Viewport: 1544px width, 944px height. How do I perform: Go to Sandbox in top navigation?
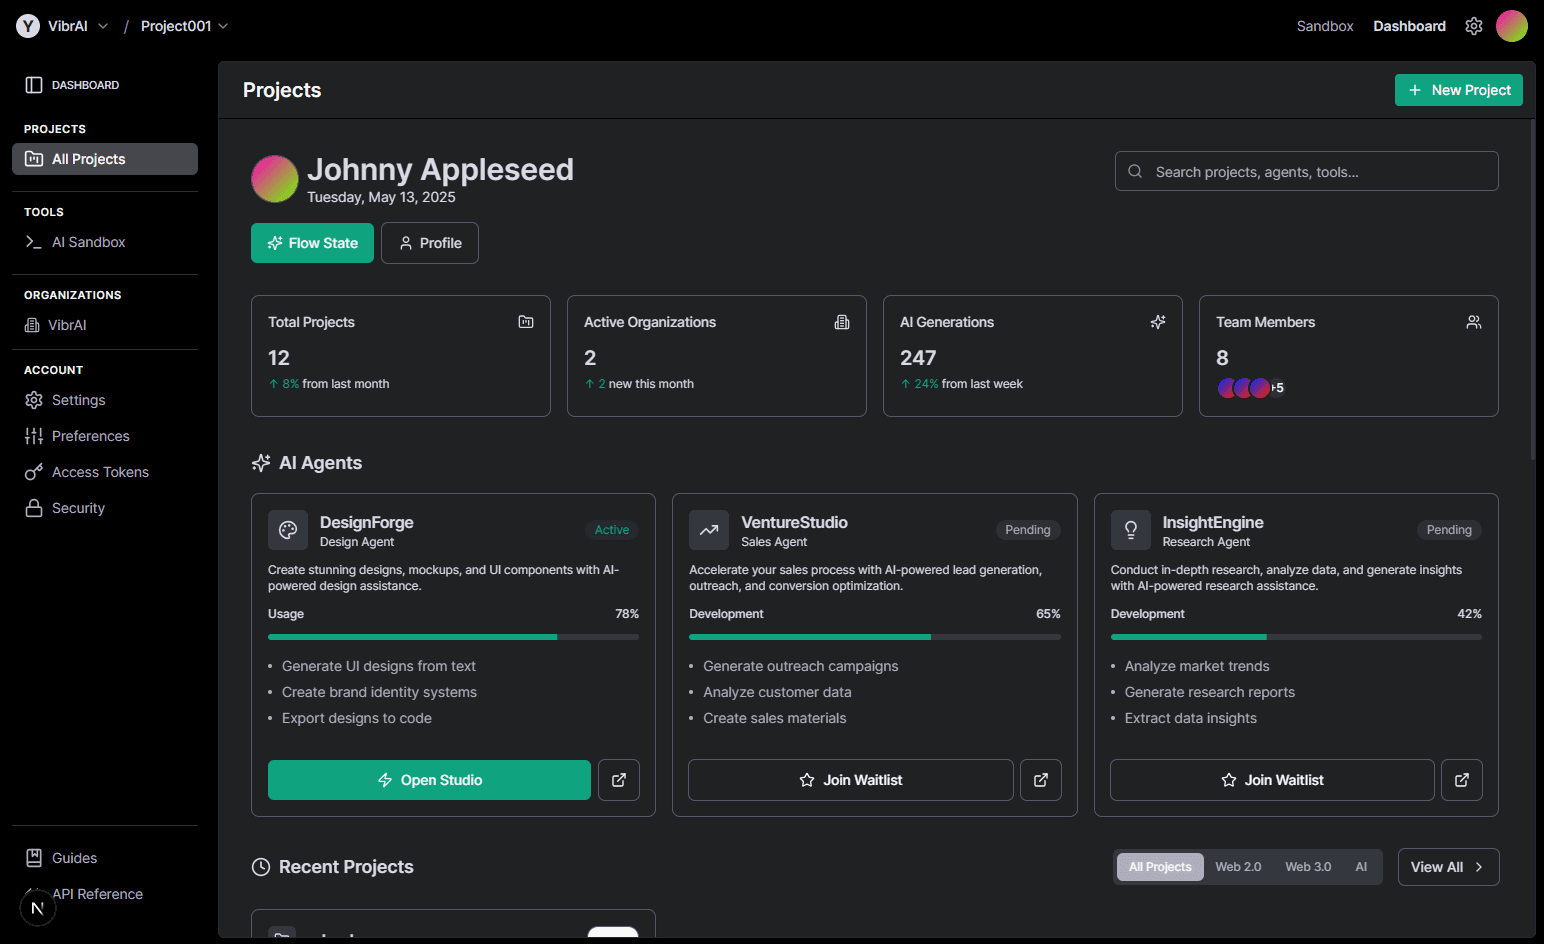[1325, 26]
